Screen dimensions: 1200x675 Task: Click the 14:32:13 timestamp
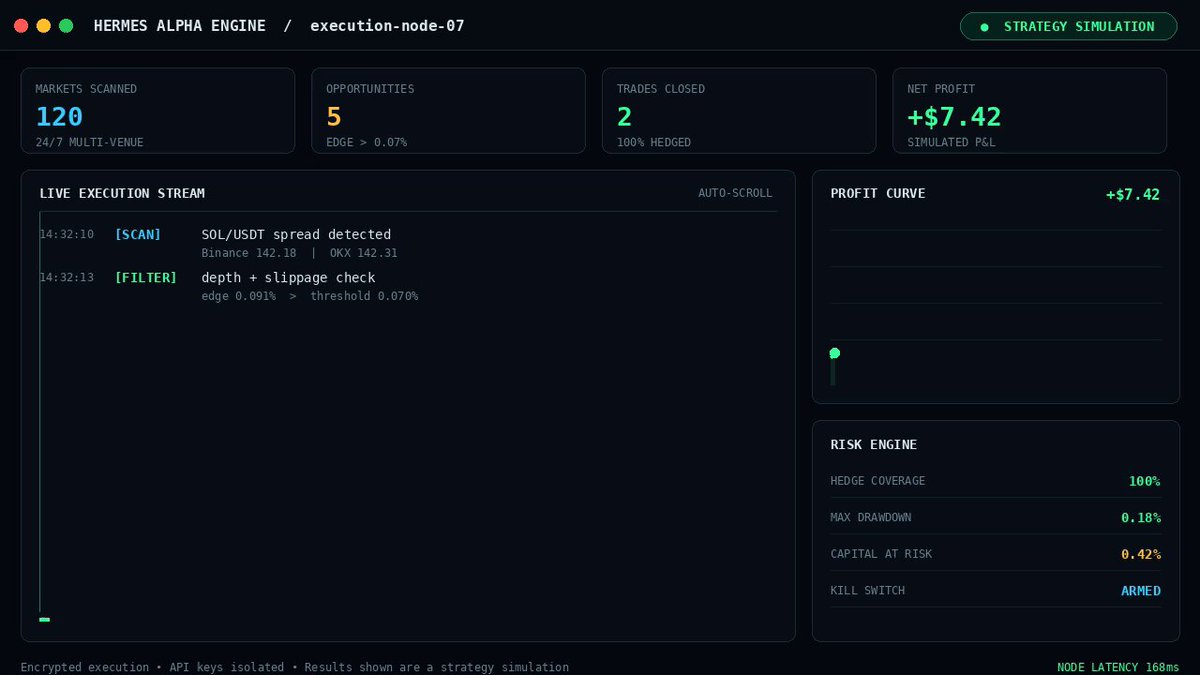67,278
